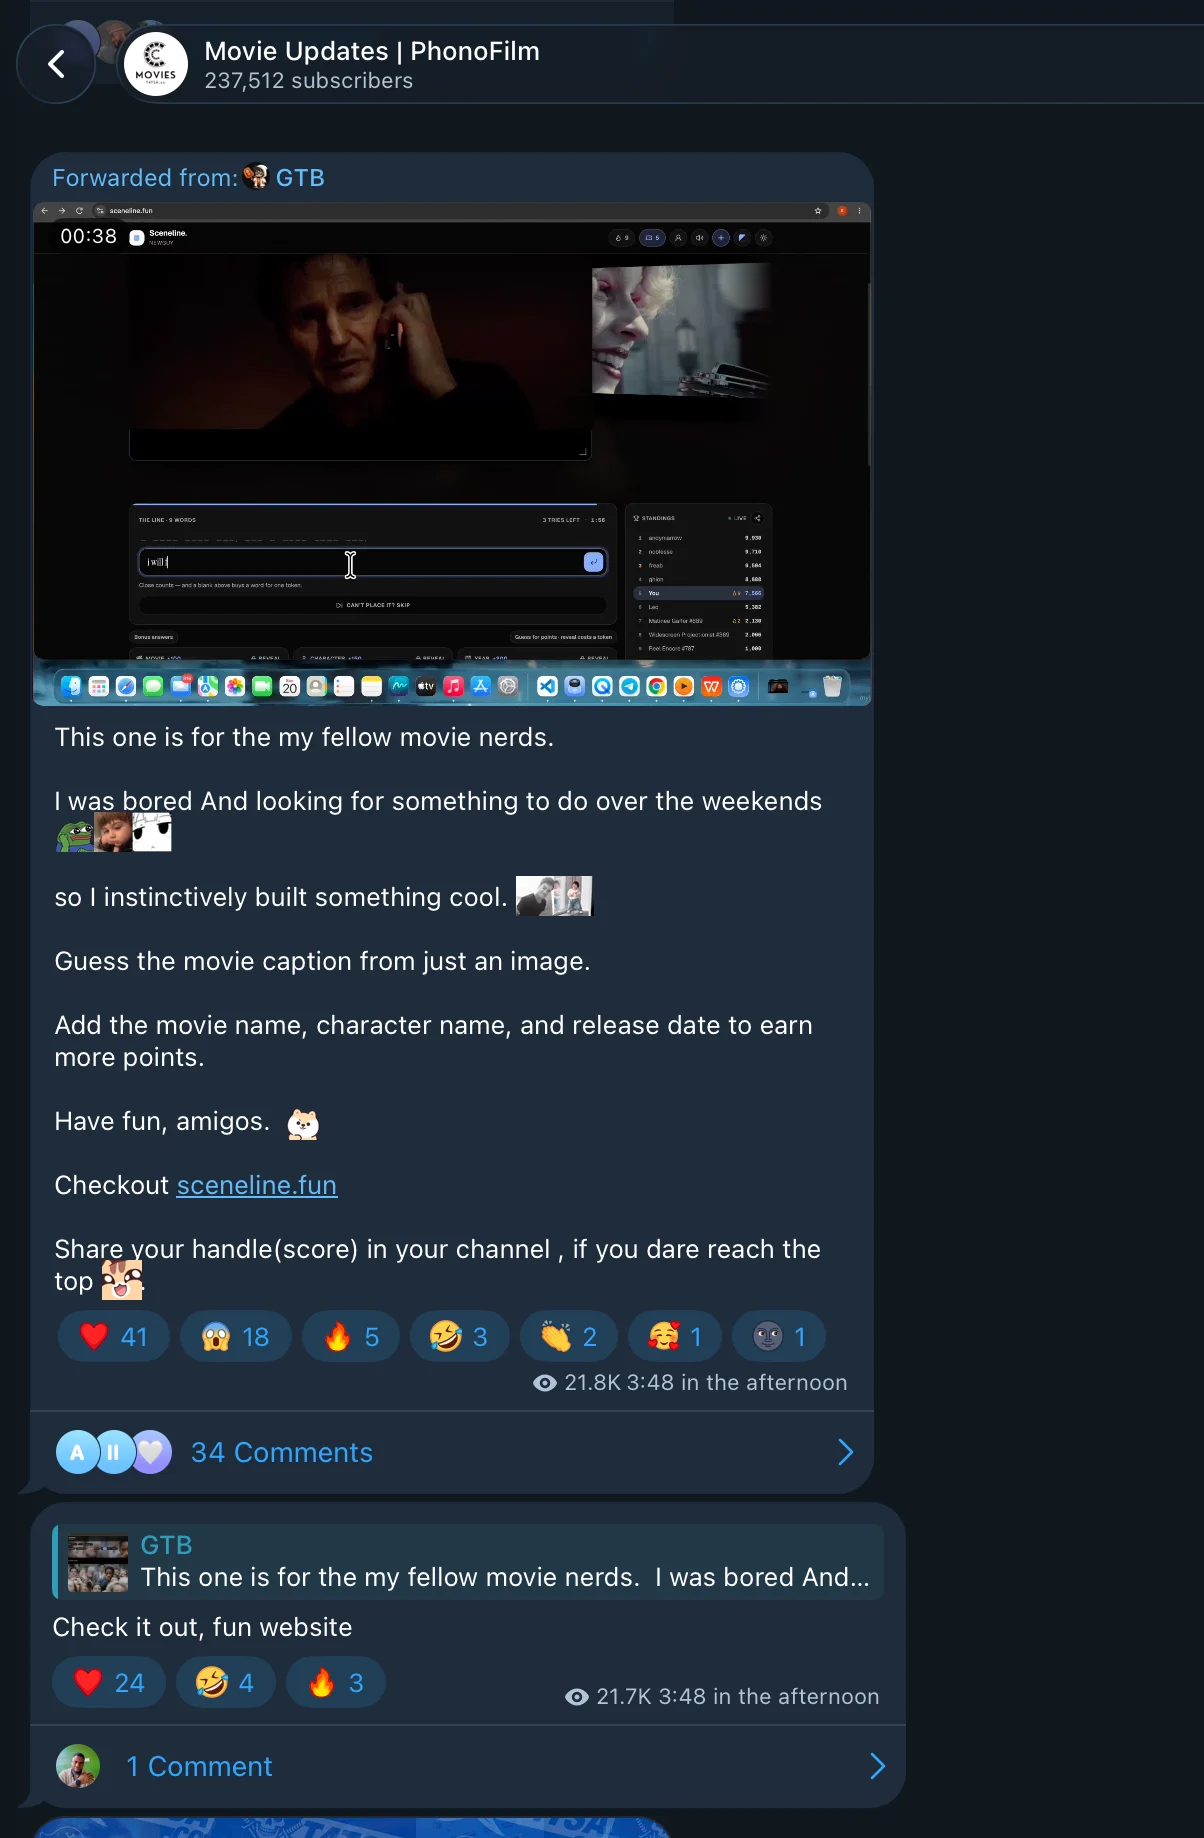This screenshot has width=1204, height=1838.
Task: Add the smiling hearts face reaction
Action: pyautogui.click(x=675, y=1337)
